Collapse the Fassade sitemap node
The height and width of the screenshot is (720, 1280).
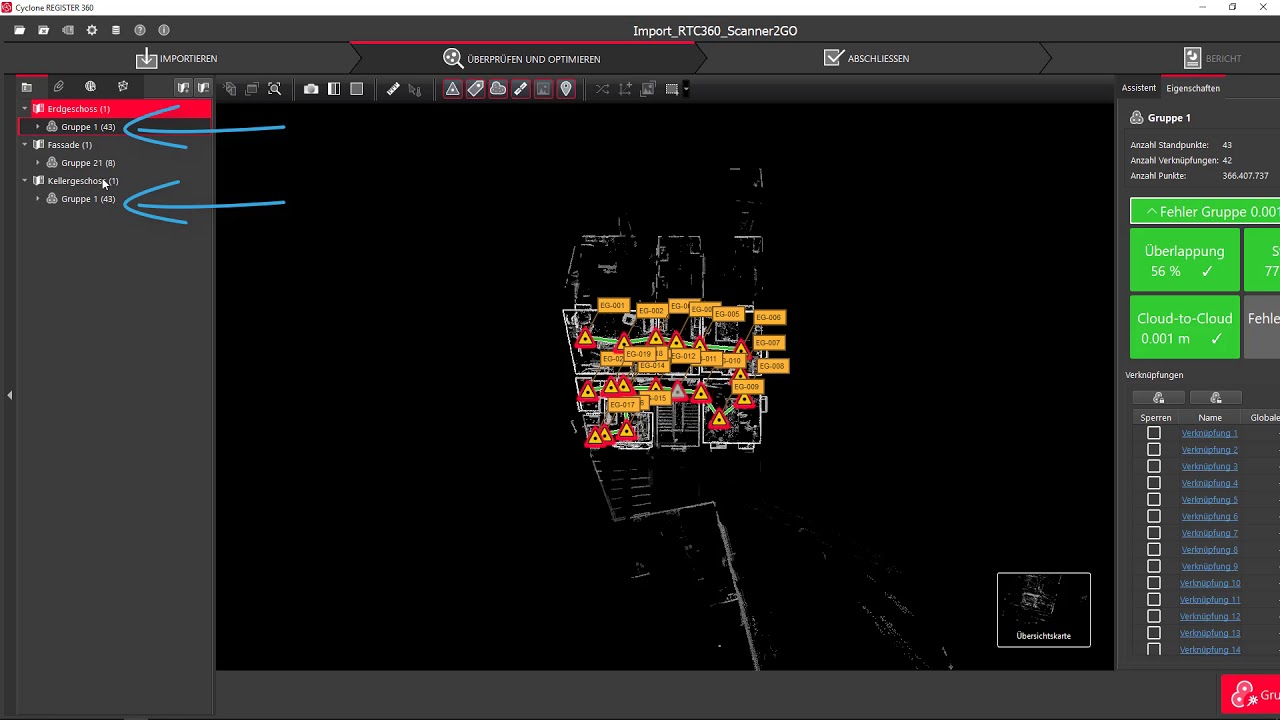click(x=25, y=145)
